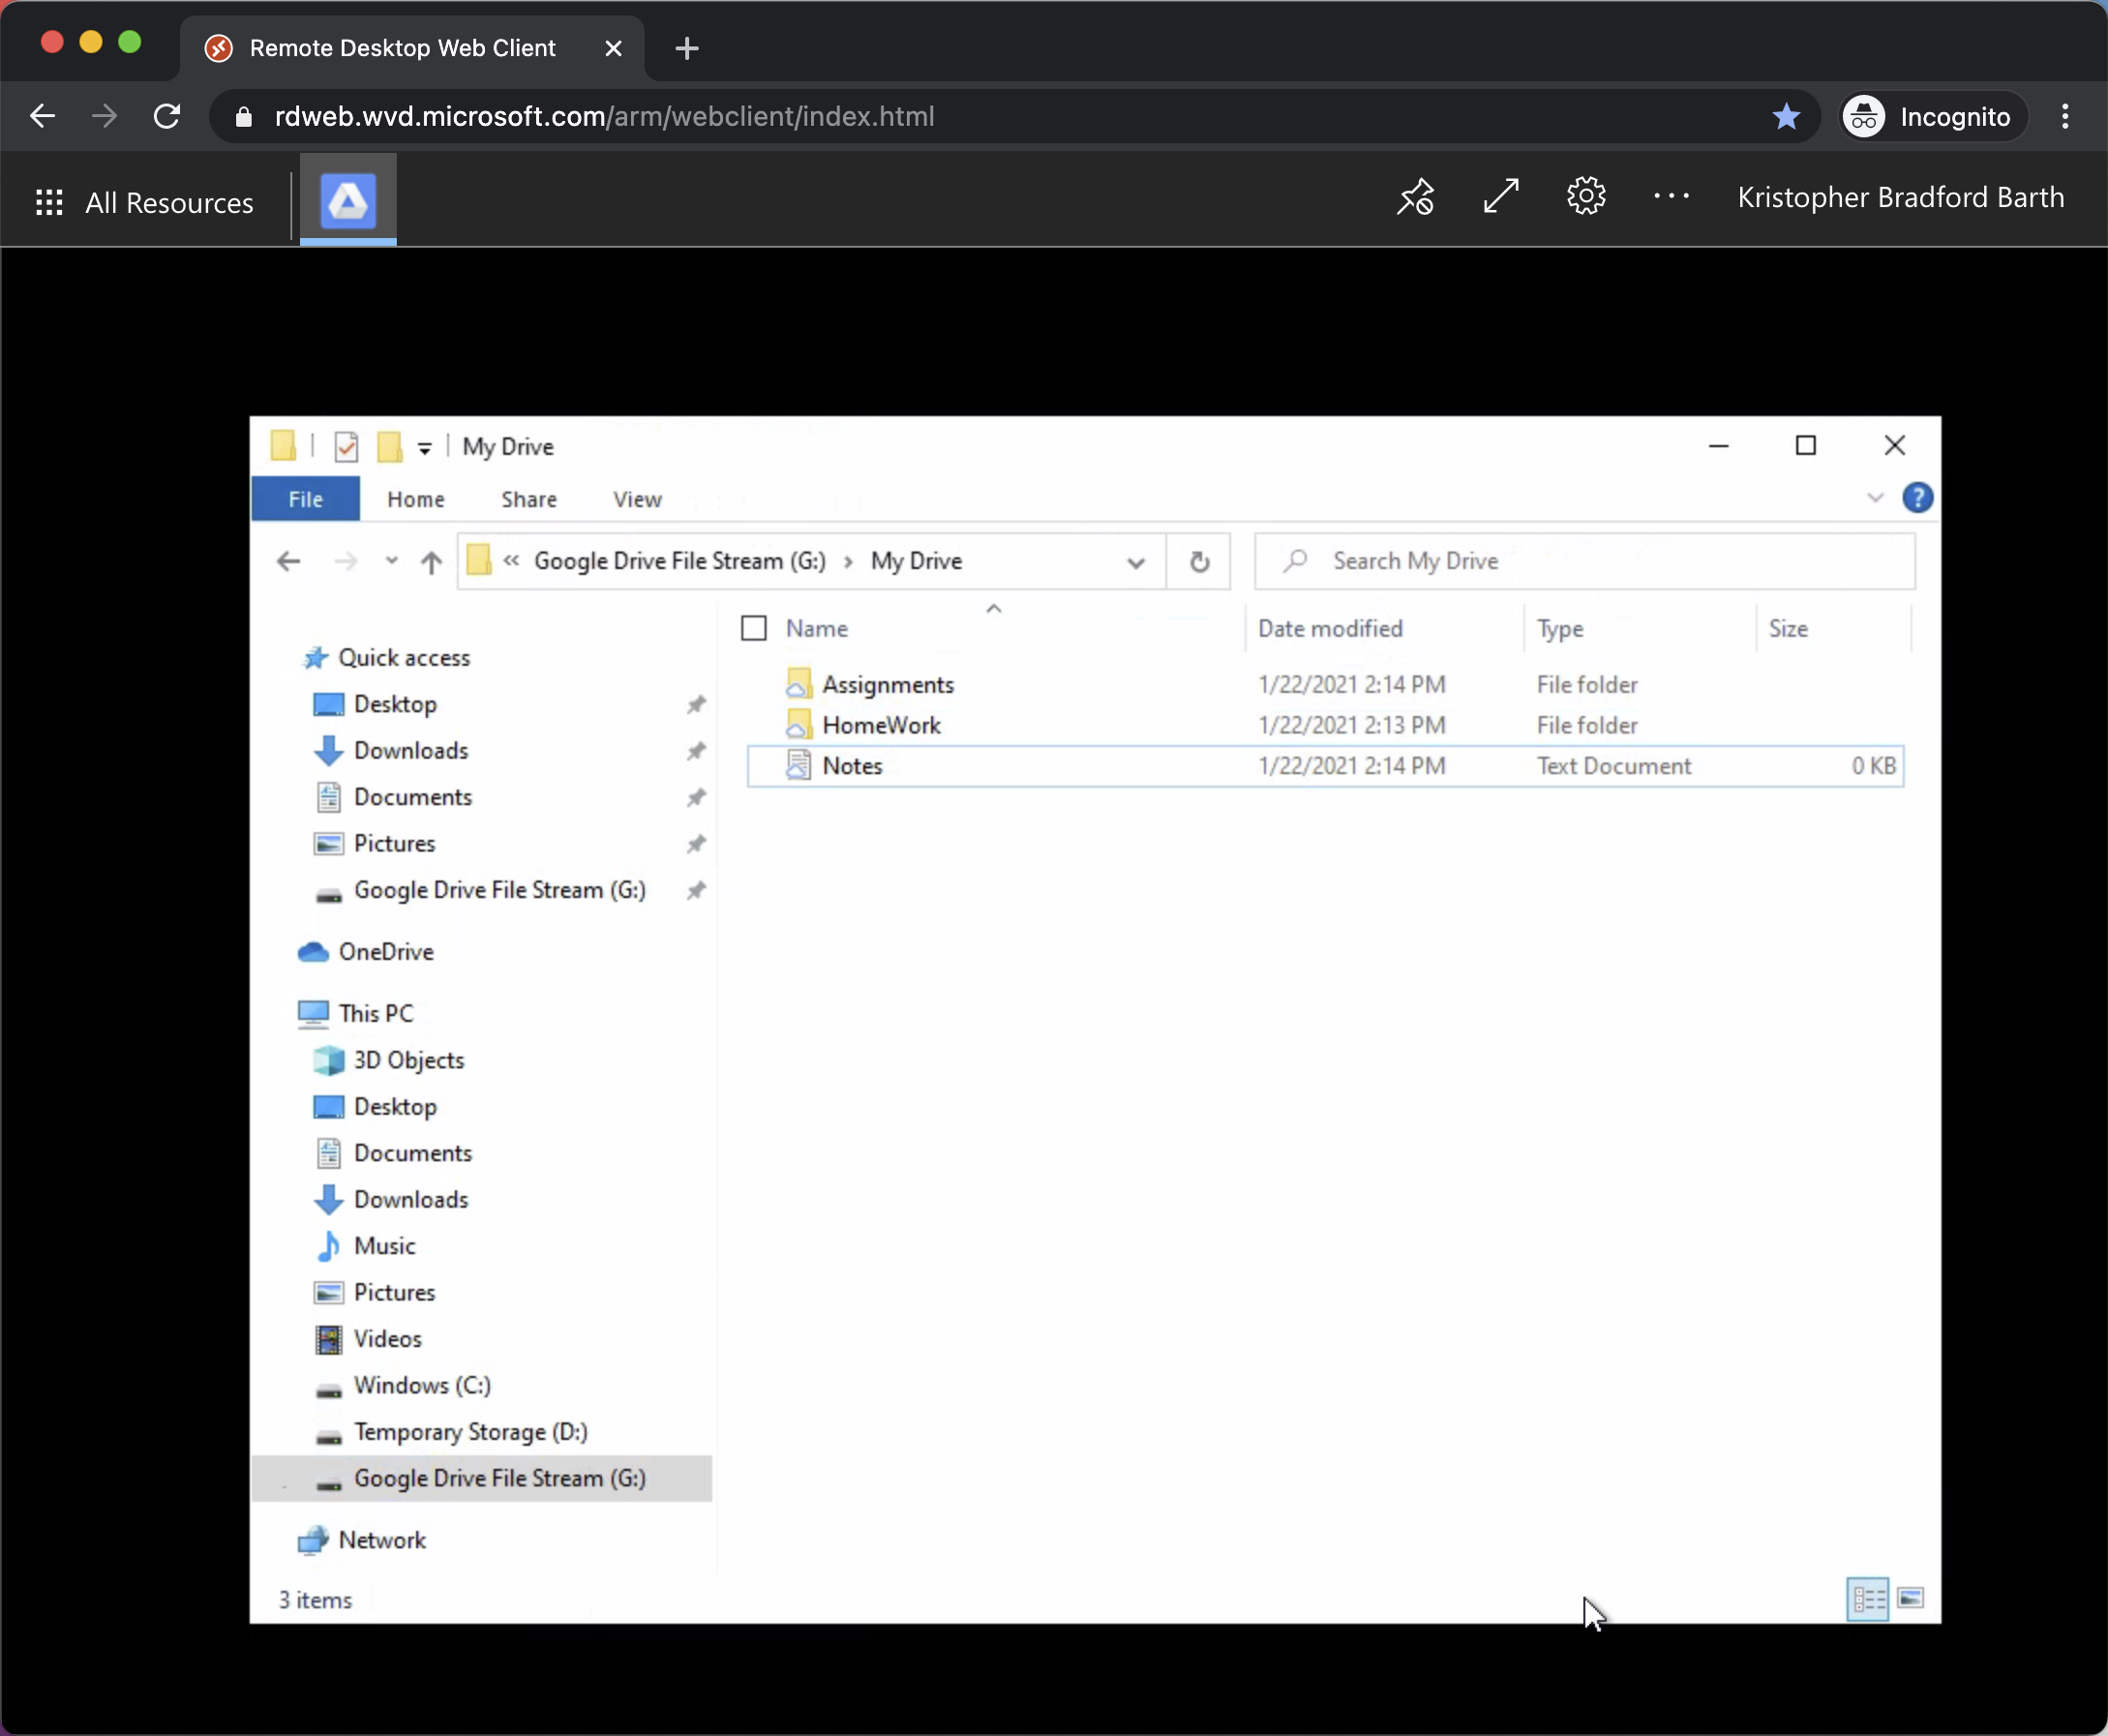Screen dimensions: 2108x1736
Task: Open the web client settings gear
Action: pyautogui.click(x=1586, y=196)
